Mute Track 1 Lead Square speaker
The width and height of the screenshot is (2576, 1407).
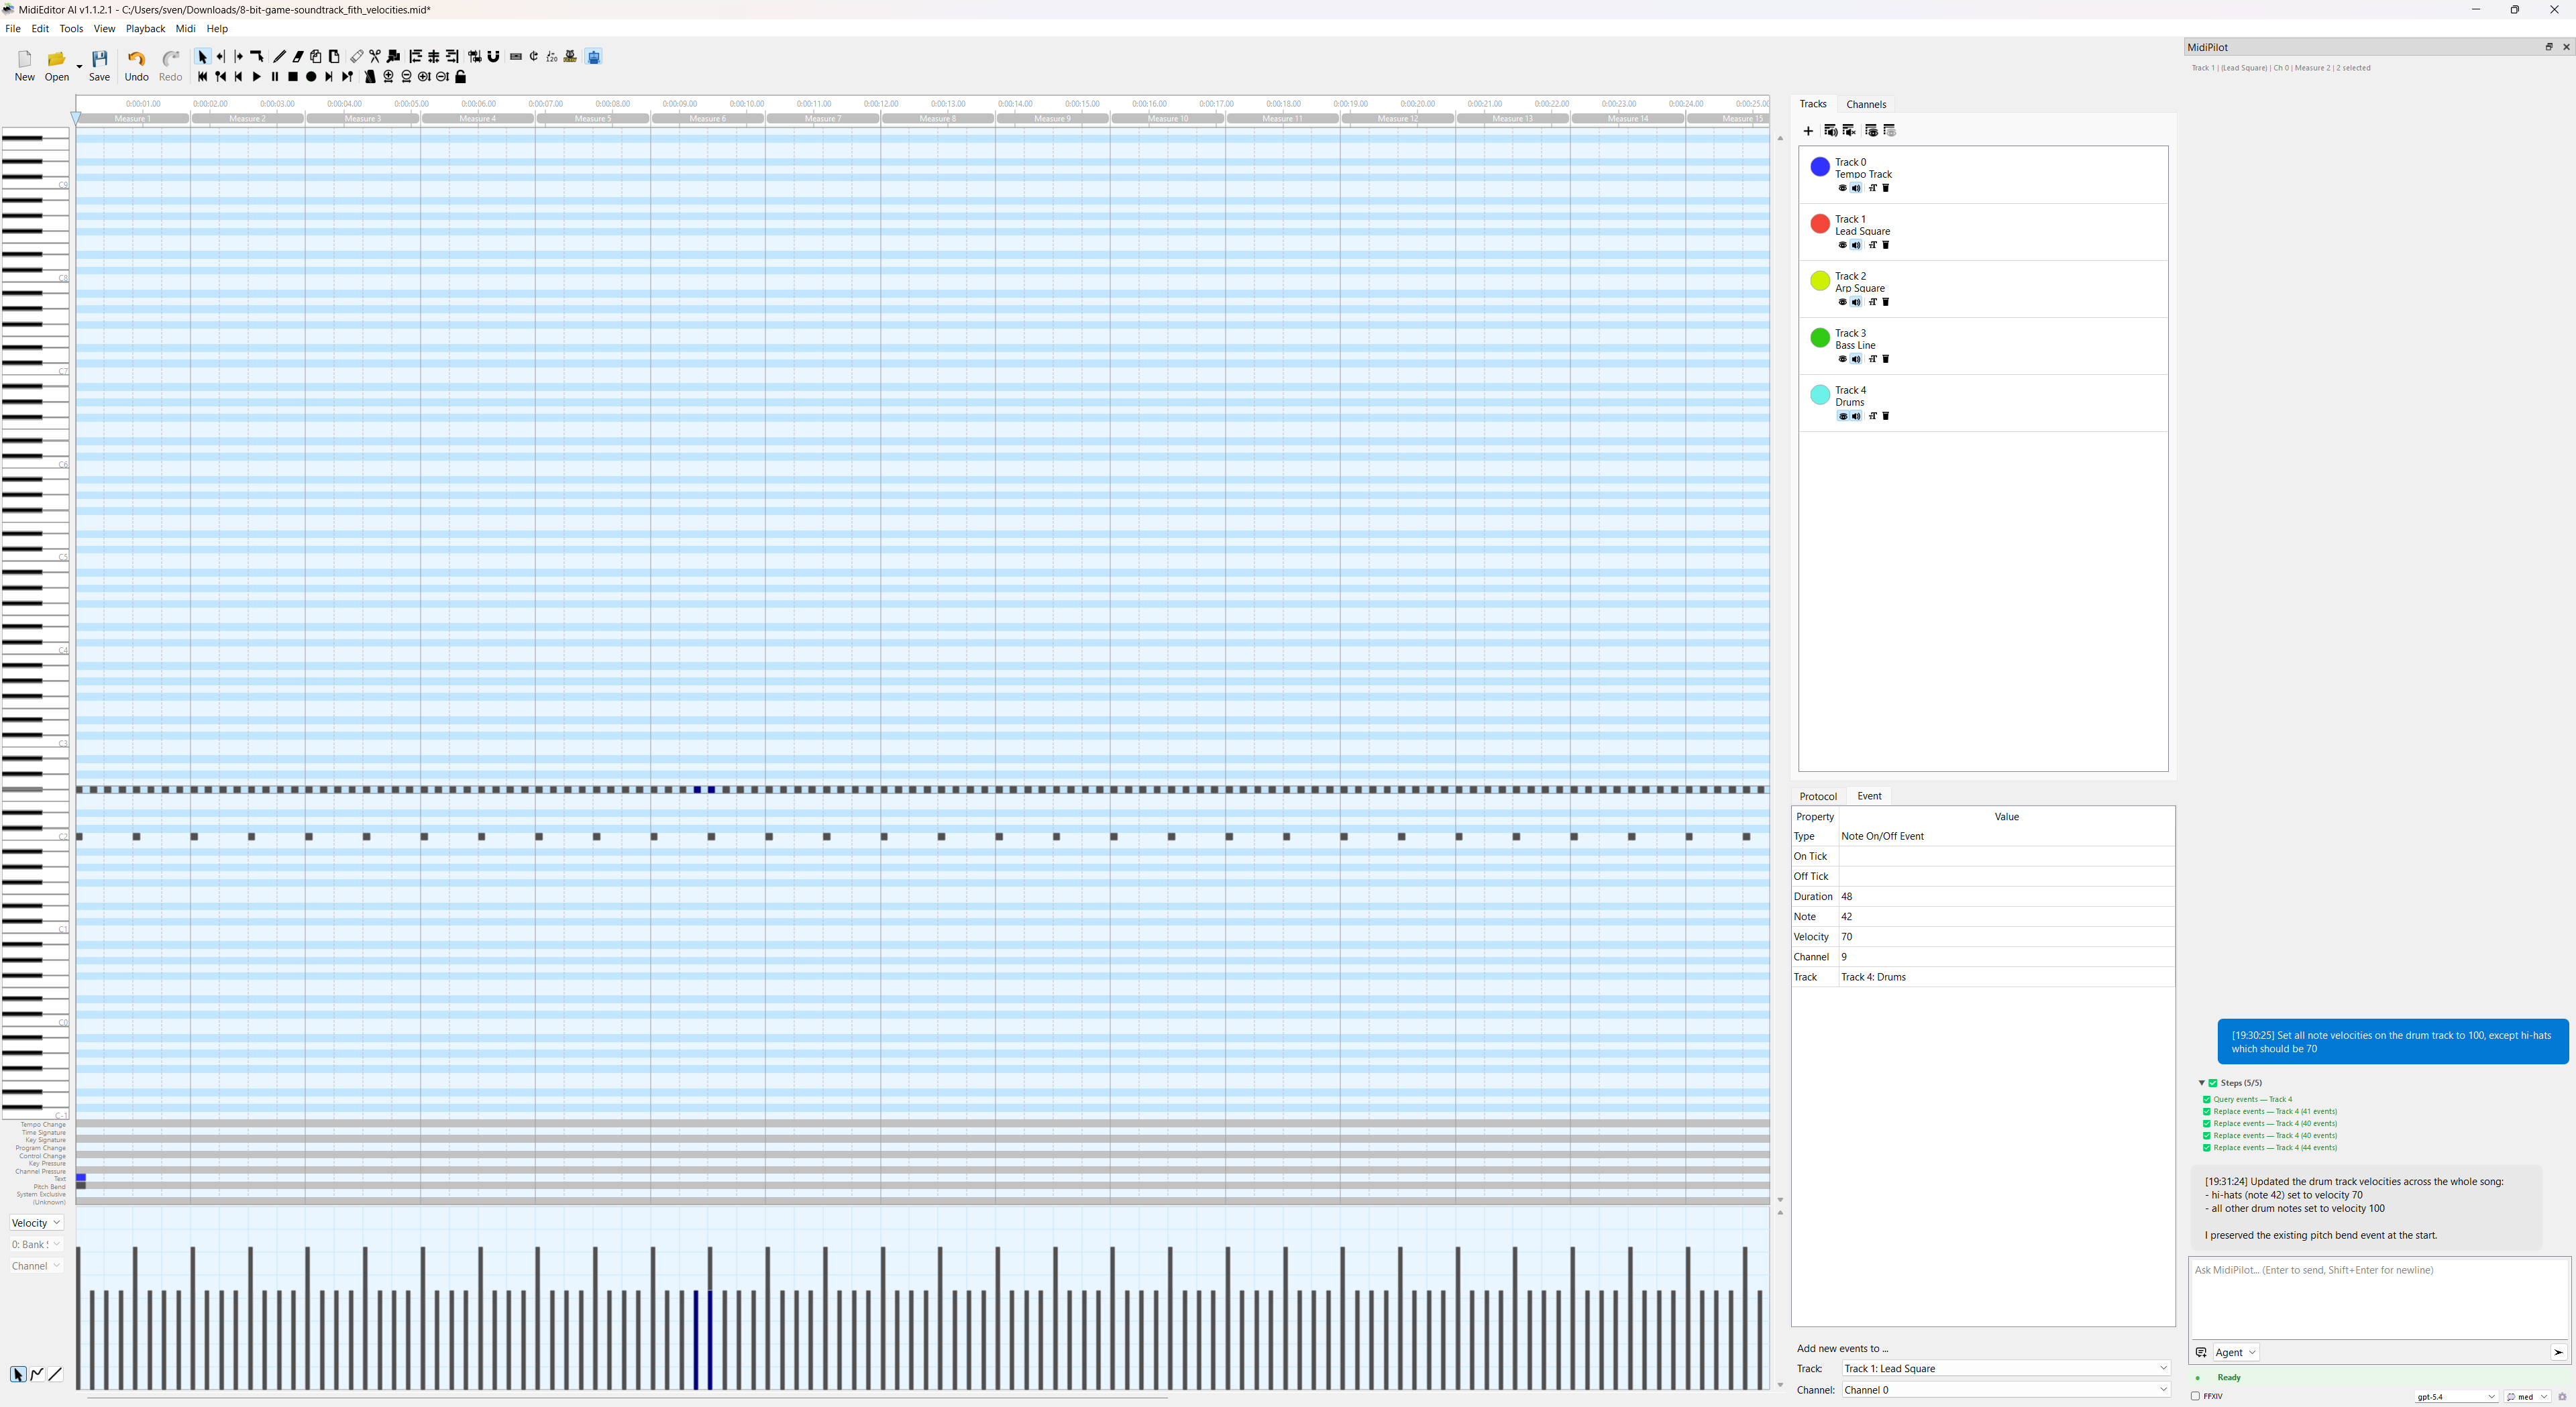click(x=1856, y=245)
